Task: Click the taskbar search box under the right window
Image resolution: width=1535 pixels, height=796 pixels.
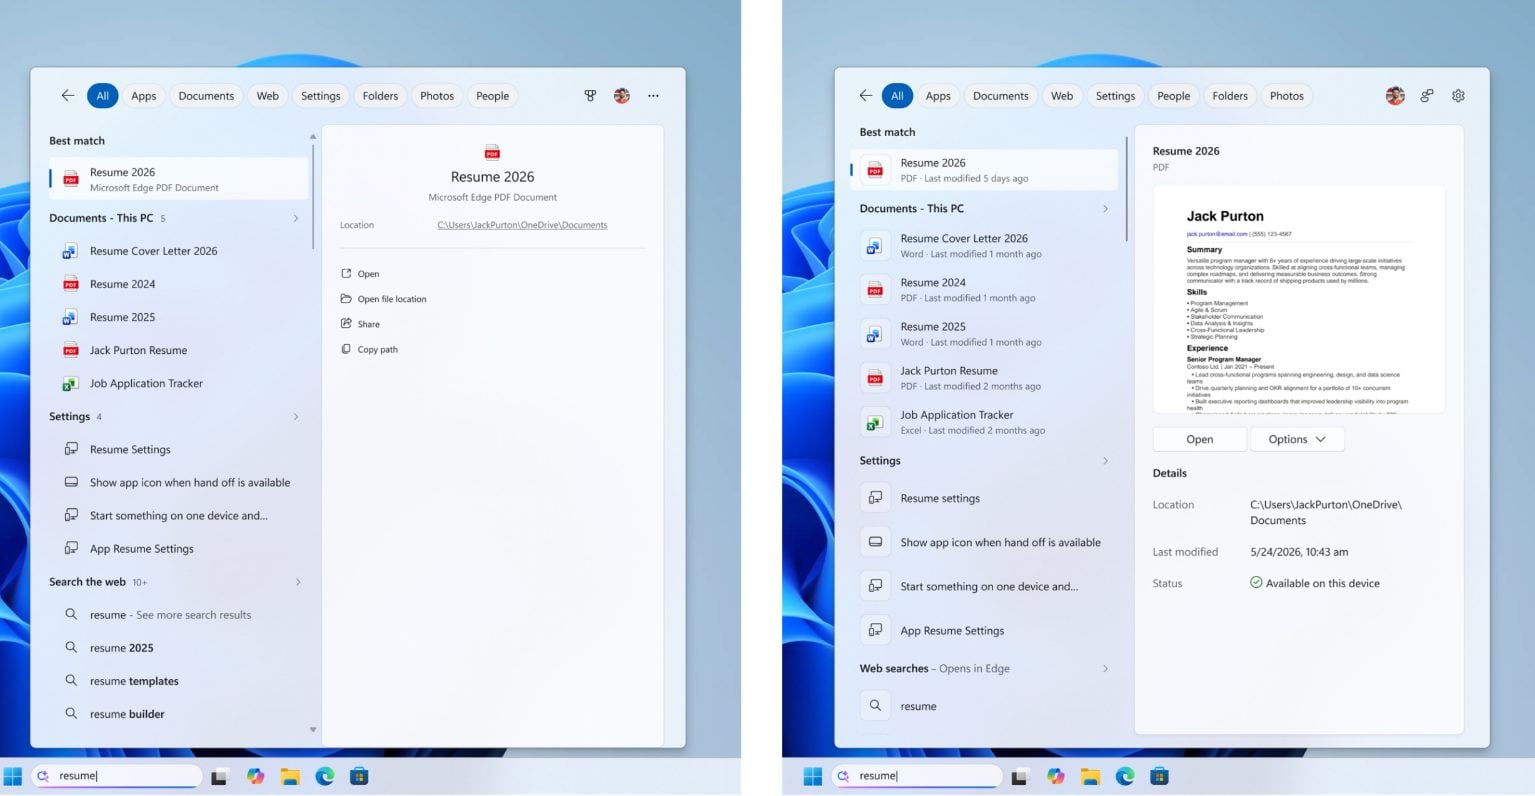Action: point(916,776)
